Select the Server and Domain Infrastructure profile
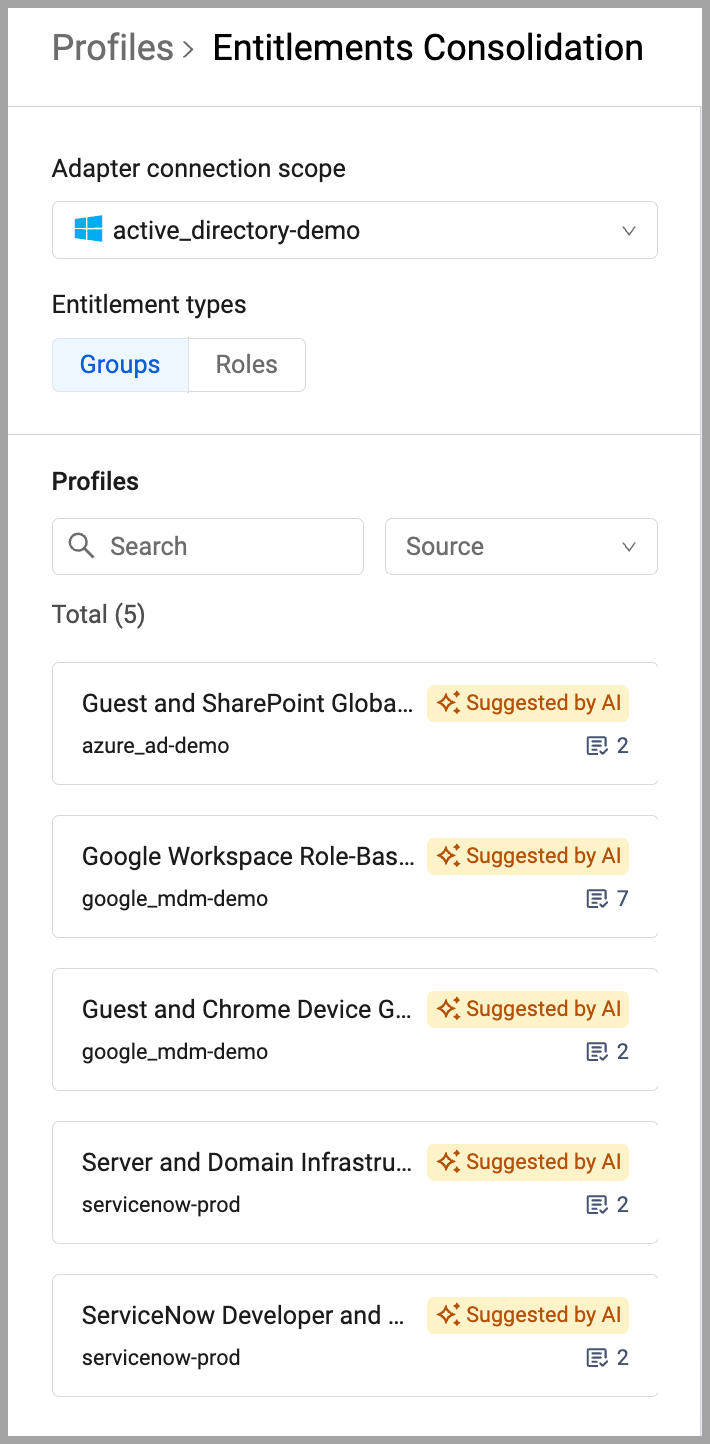Image resolution: width=710 pixels, height=1444 pixels. [248, 1163]
